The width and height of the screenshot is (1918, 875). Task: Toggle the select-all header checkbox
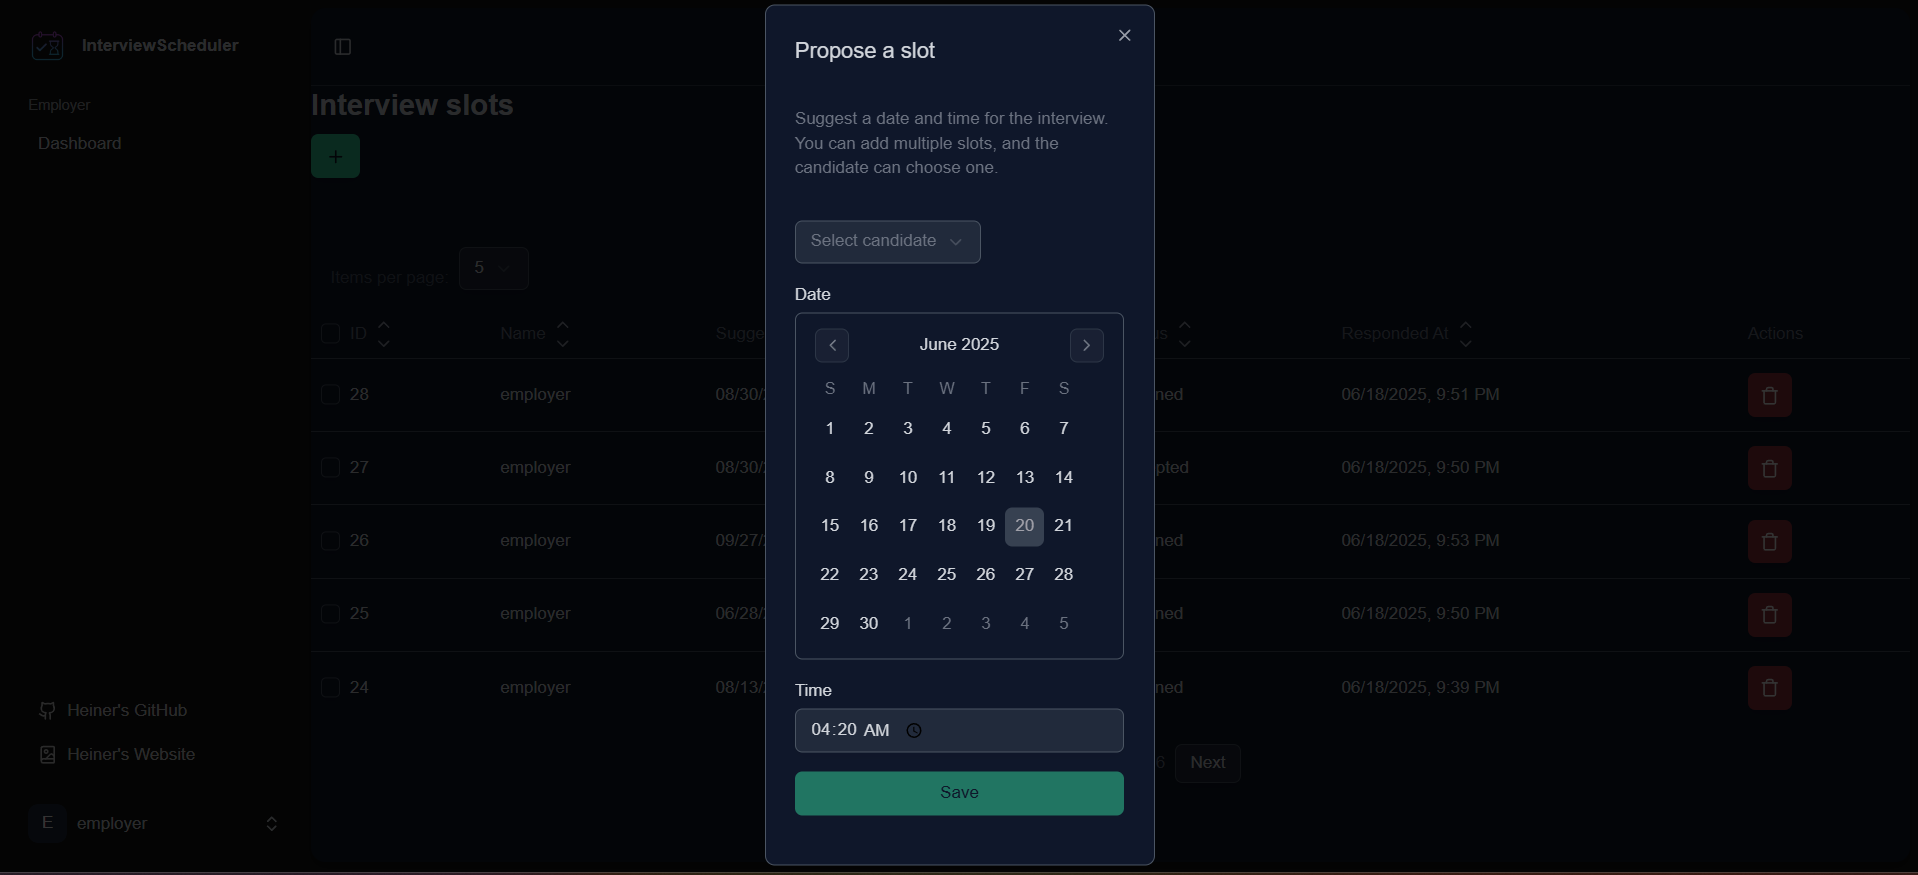(330, 333)
